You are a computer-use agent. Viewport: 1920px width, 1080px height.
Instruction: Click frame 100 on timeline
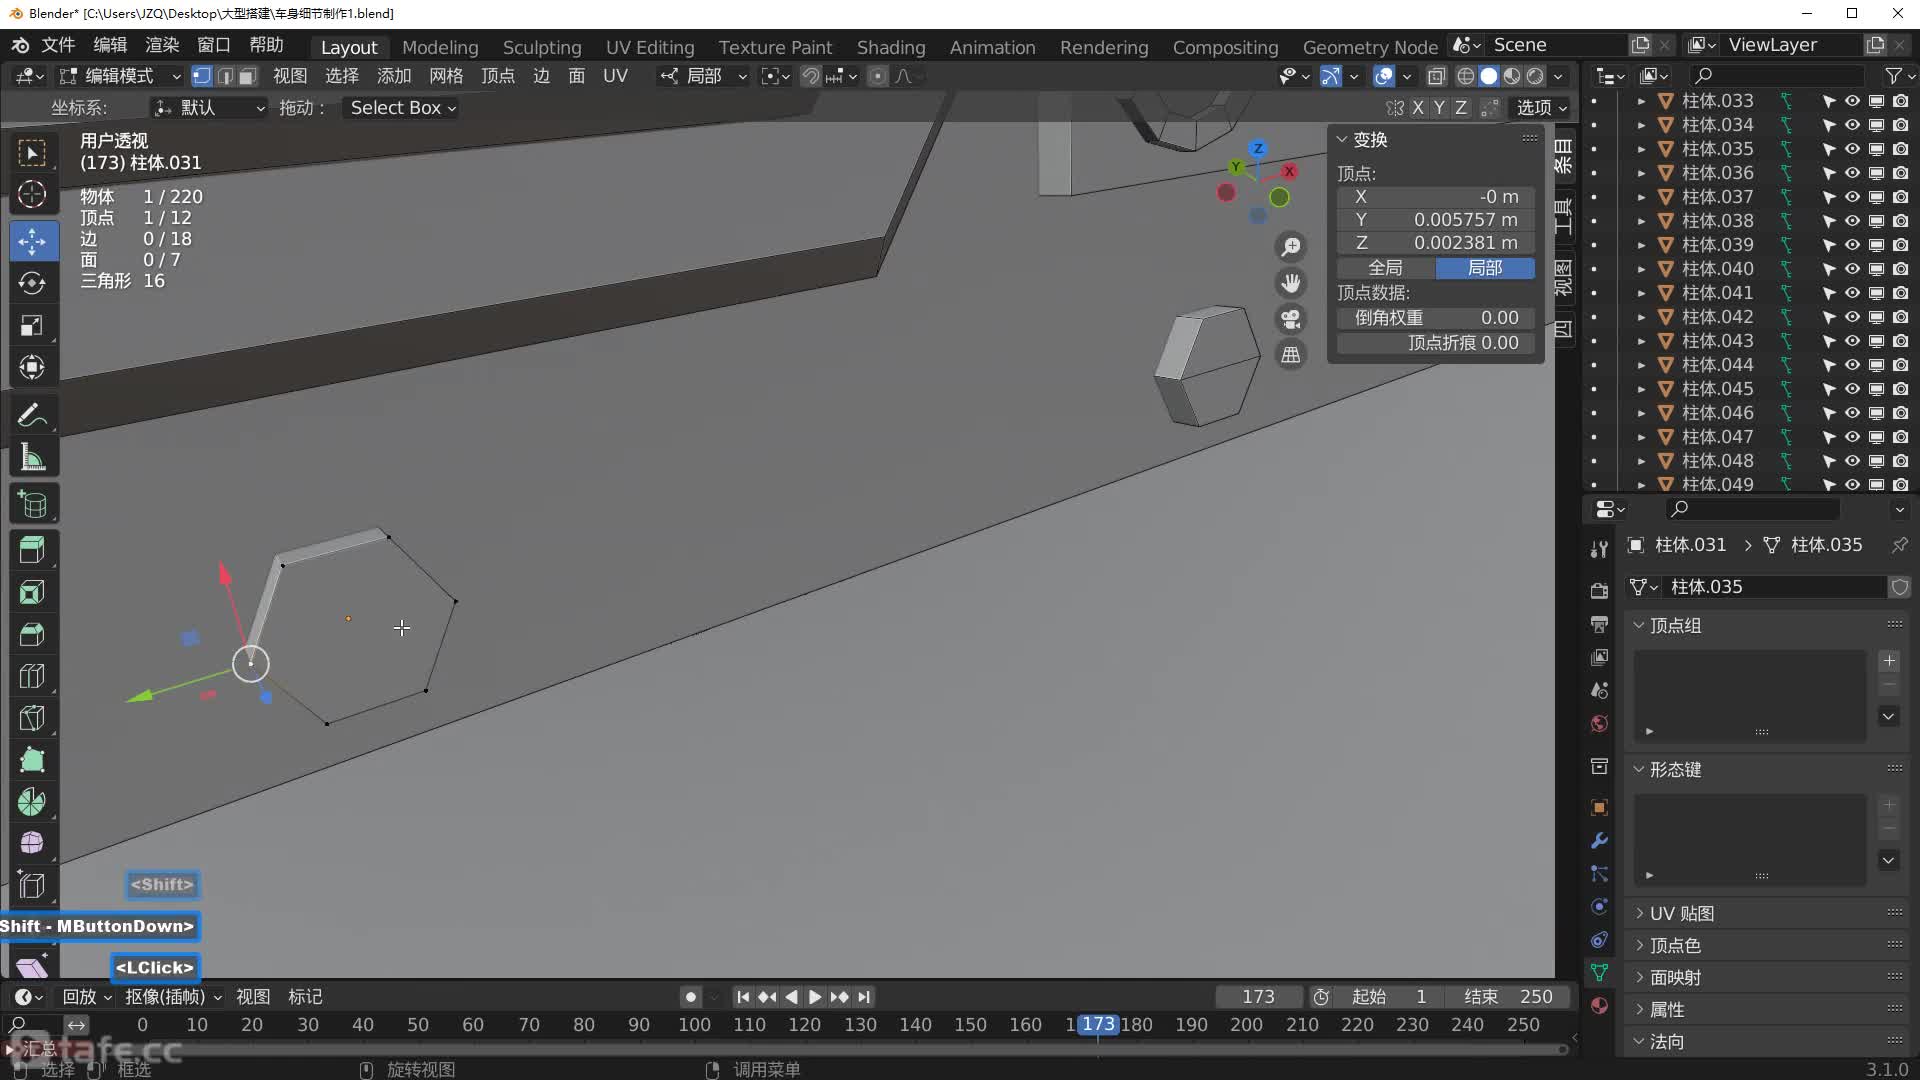coord(694,1025)
